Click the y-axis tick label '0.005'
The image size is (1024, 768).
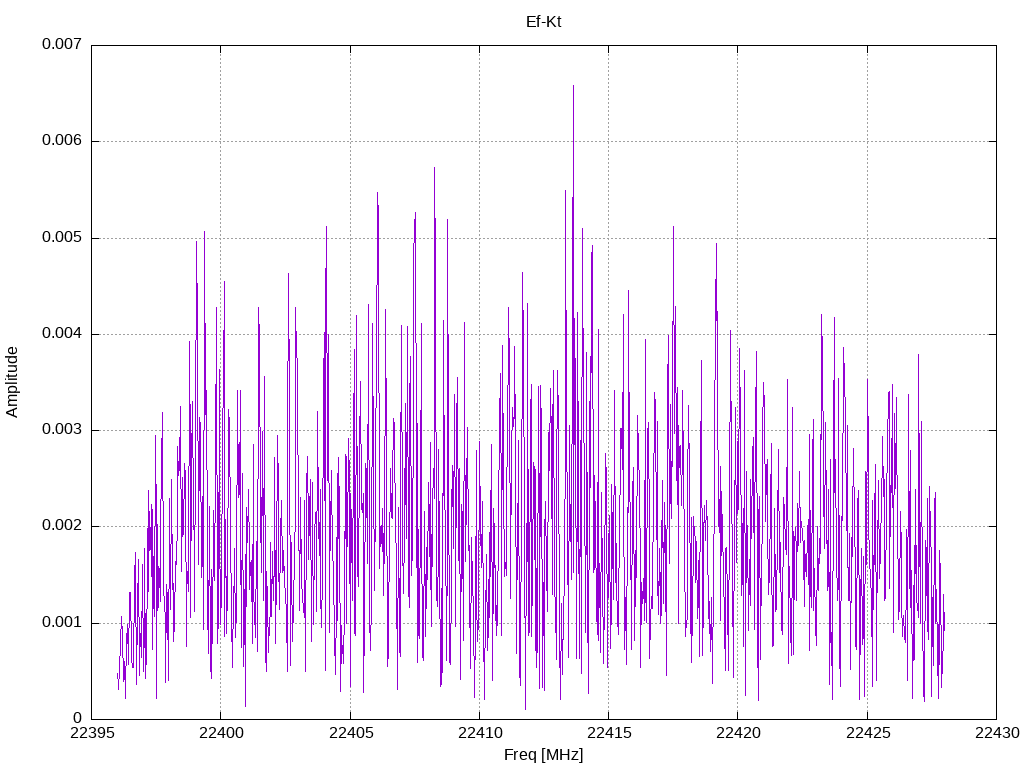coord(62,237)
